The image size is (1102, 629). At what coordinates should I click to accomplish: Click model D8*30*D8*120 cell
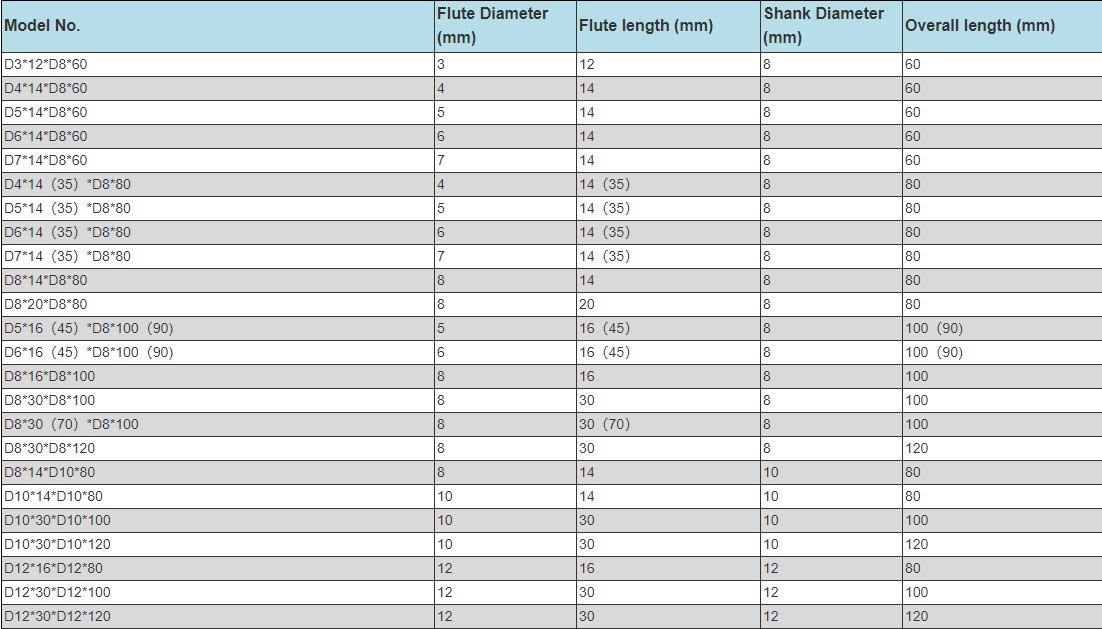218,448
